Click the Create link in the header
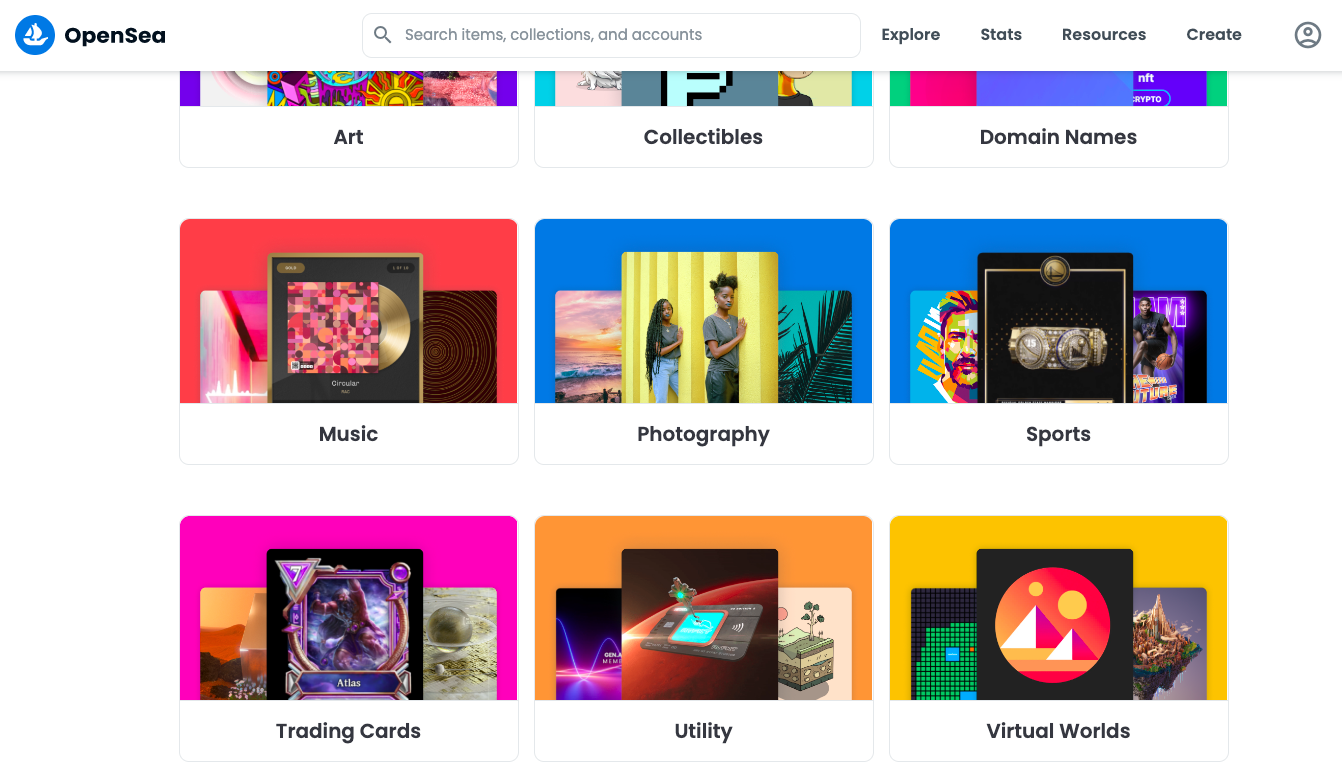Viewport: 1342px width, 779px height. pos(1214,35)
